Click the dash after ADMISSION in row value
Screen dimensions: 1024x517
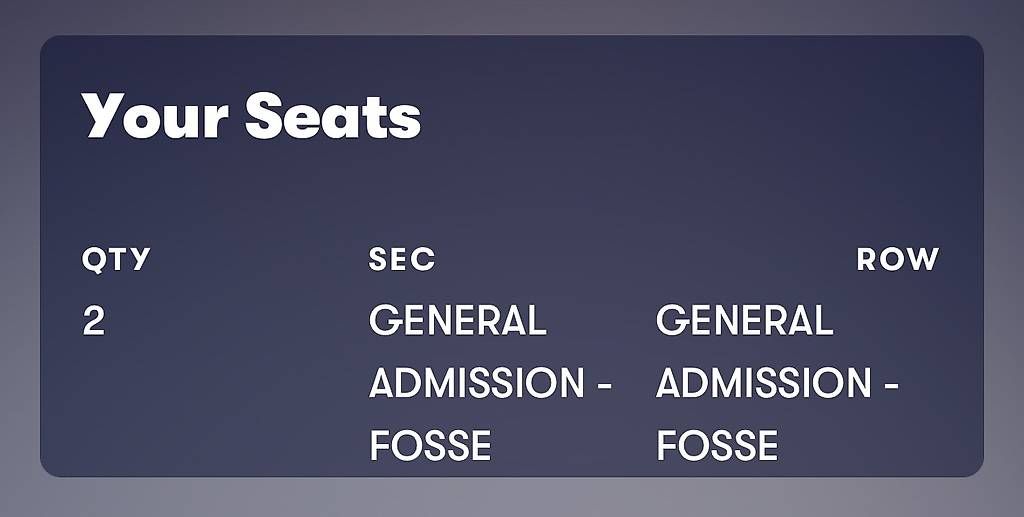click(891, 385)
